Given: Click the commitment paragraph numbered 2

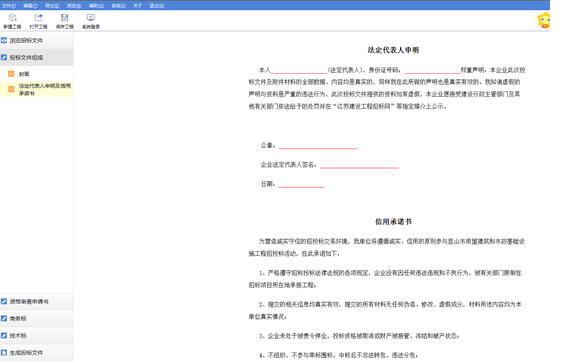Looking at the screenshot, I should (x=385, y=310).
